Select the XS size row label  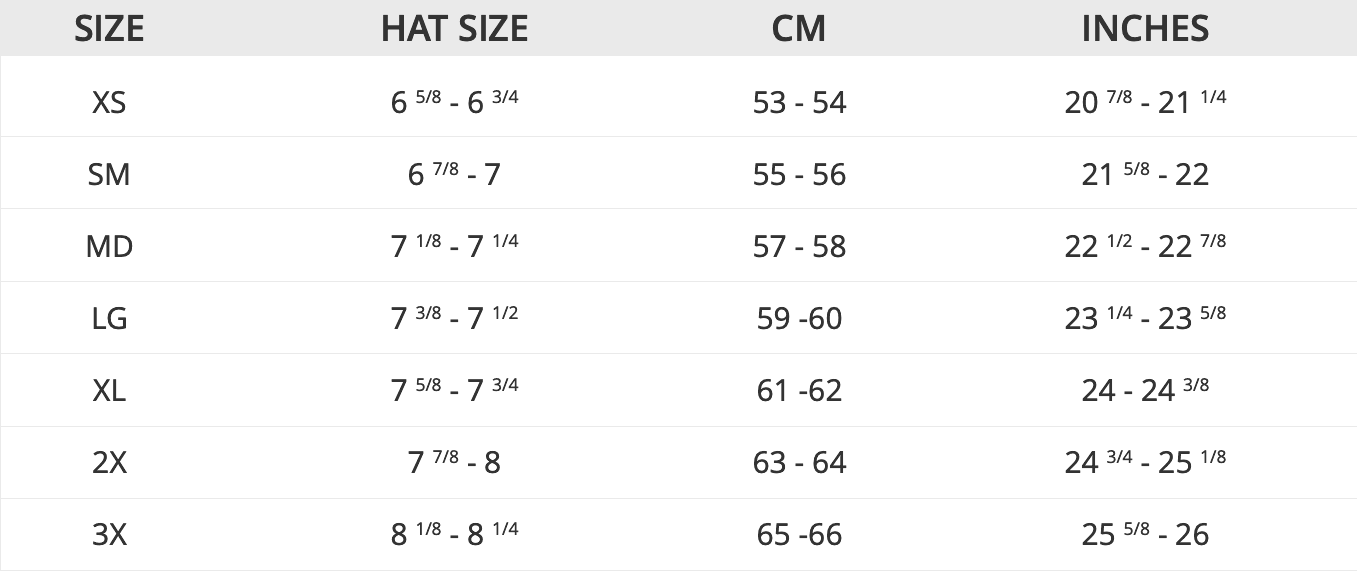[x=109, y=102]
